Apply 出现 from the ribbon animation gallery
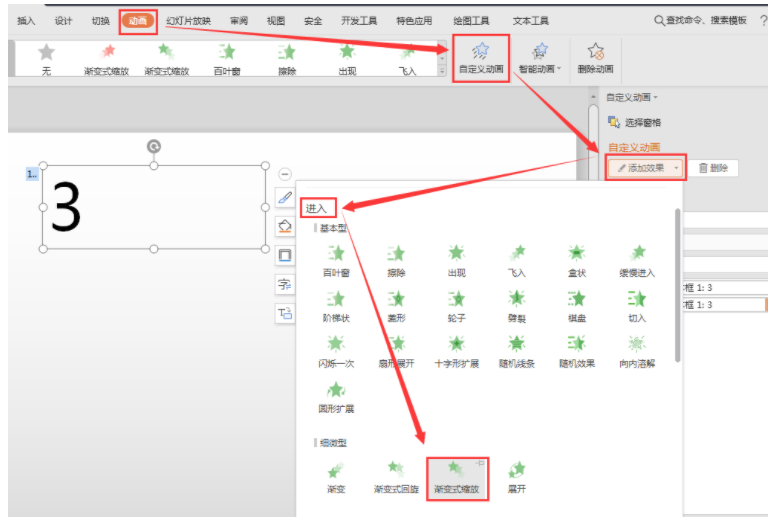Image resolution: width=772 pixels, height=523 pixels. pos(347,59)
